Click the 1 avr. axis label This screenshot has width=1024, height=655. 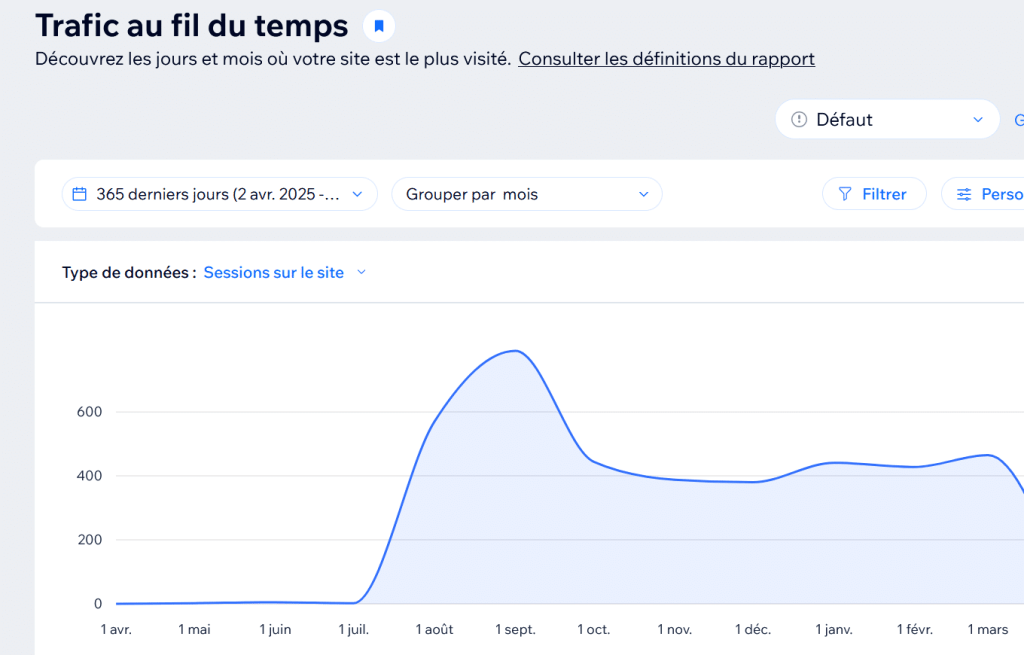coord(115,629)
